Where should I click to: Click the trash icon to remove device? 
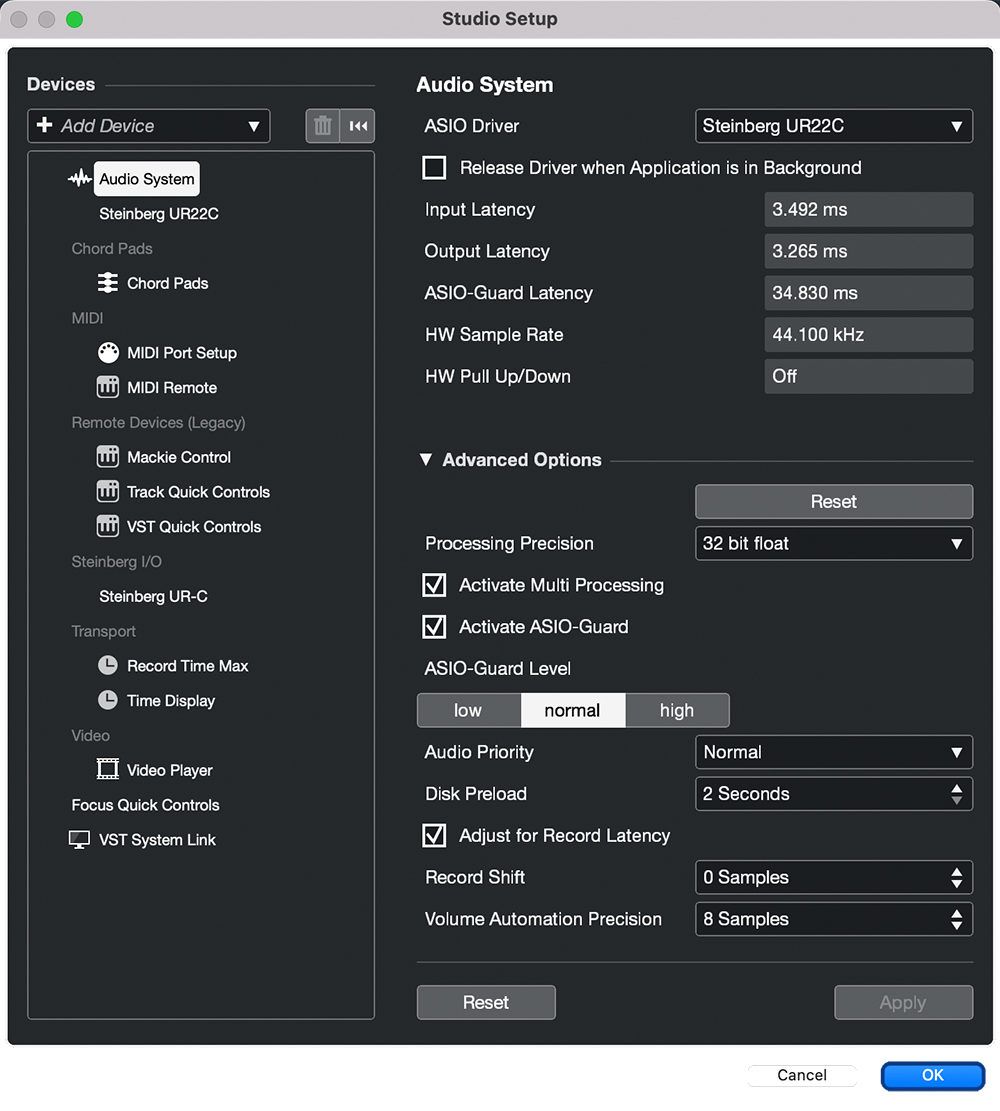click(x=322, y=126)
